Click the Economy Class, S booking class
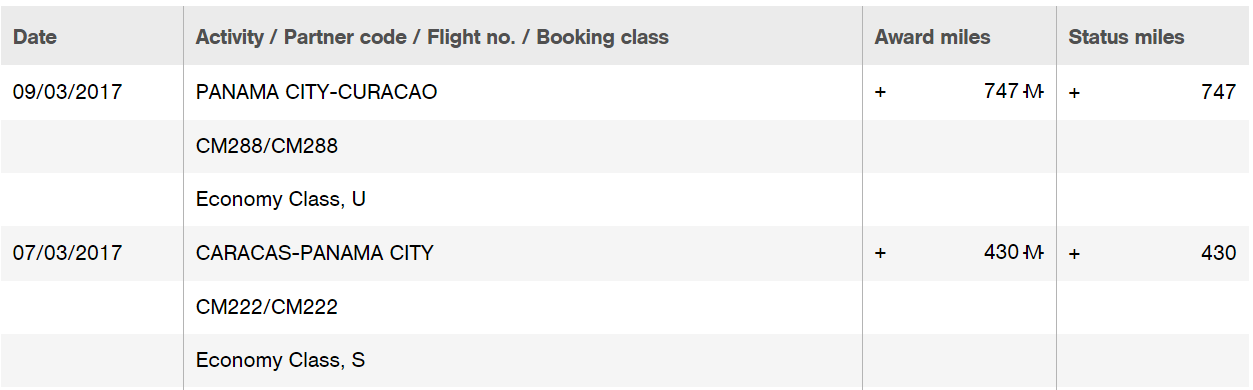 click(x=280, y=360)
